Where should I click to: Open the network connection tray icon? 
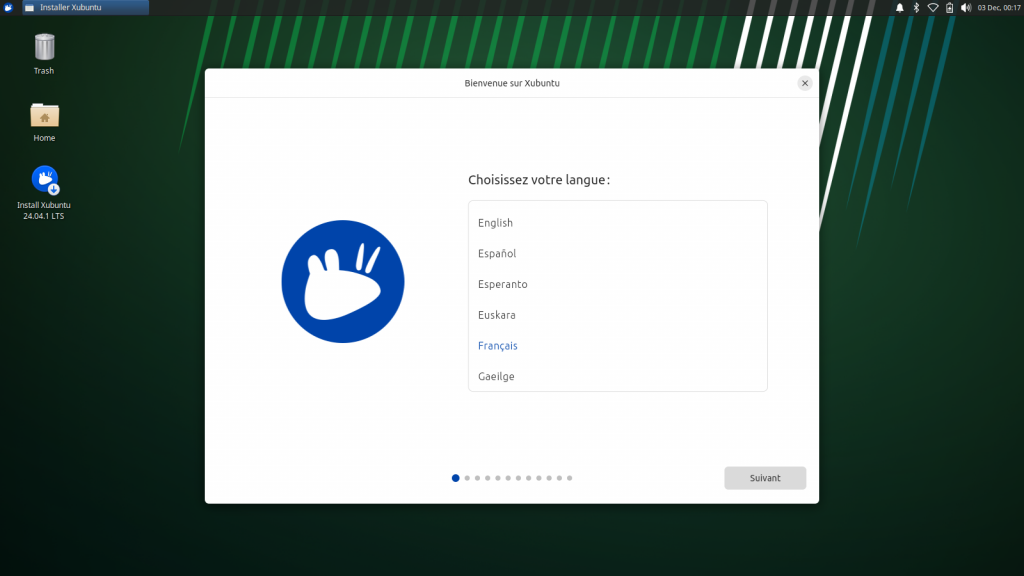(933, 7)
